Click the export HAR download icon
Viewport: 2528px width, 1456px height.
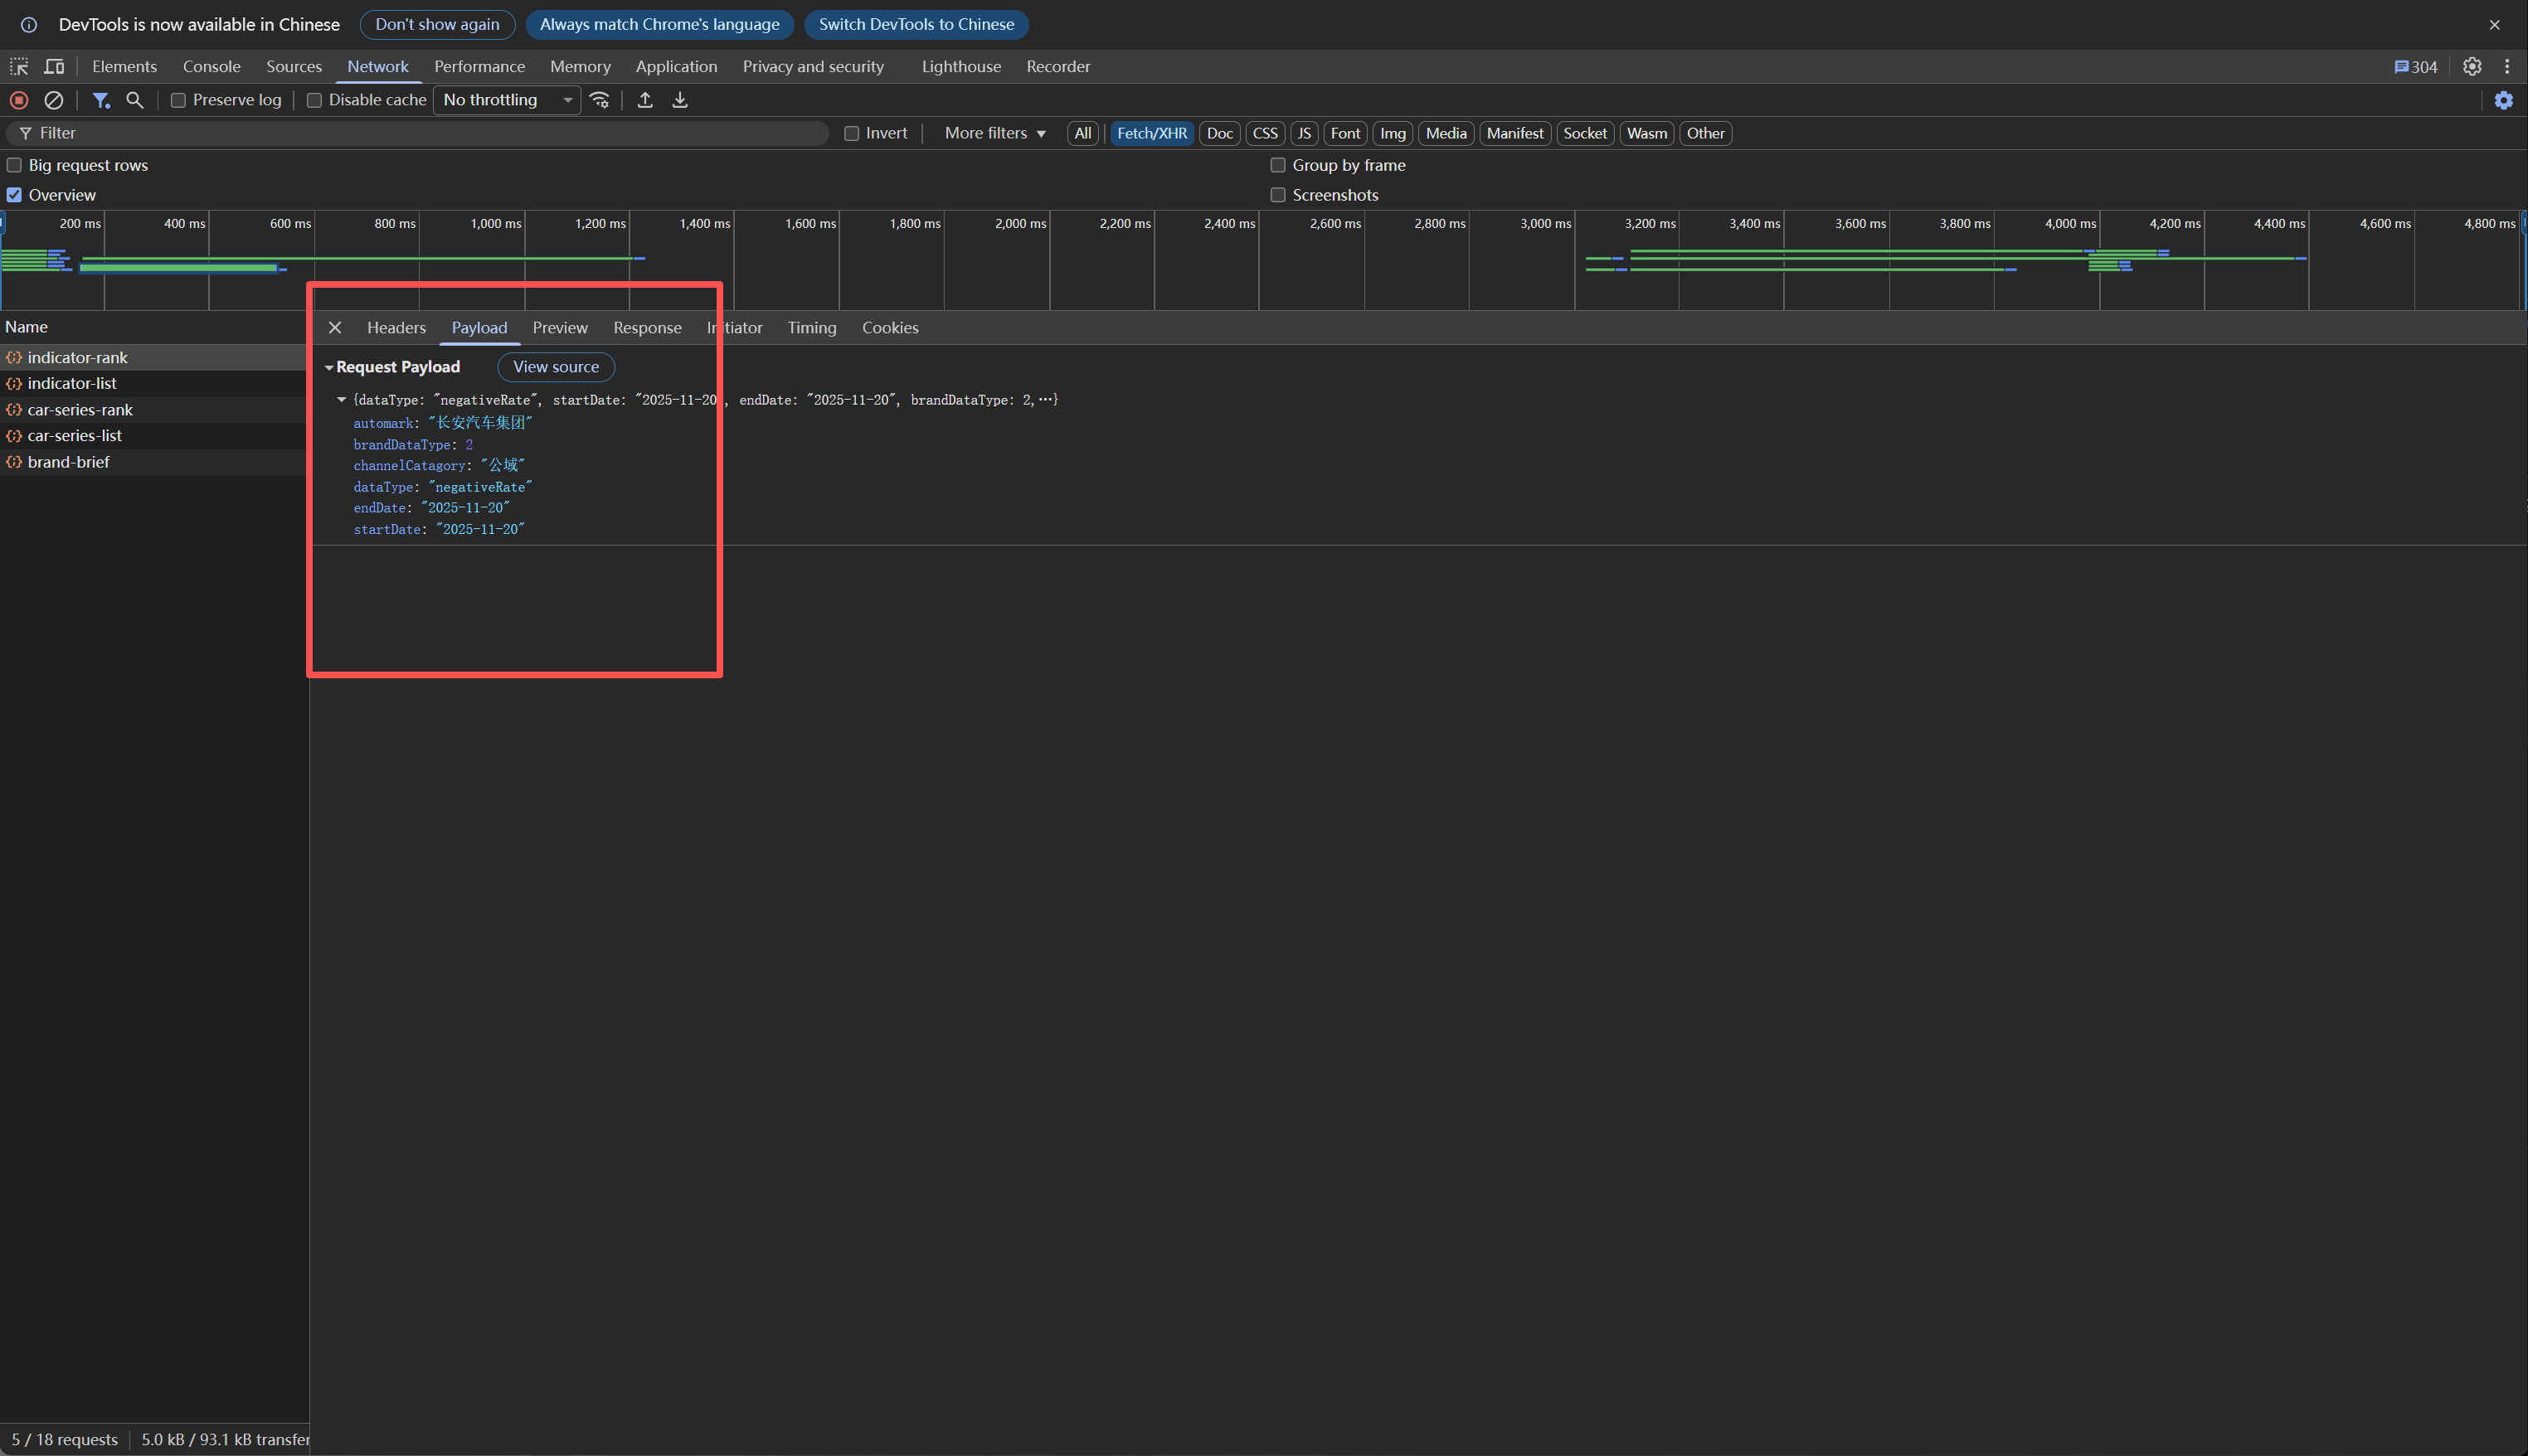coord(680,100)
